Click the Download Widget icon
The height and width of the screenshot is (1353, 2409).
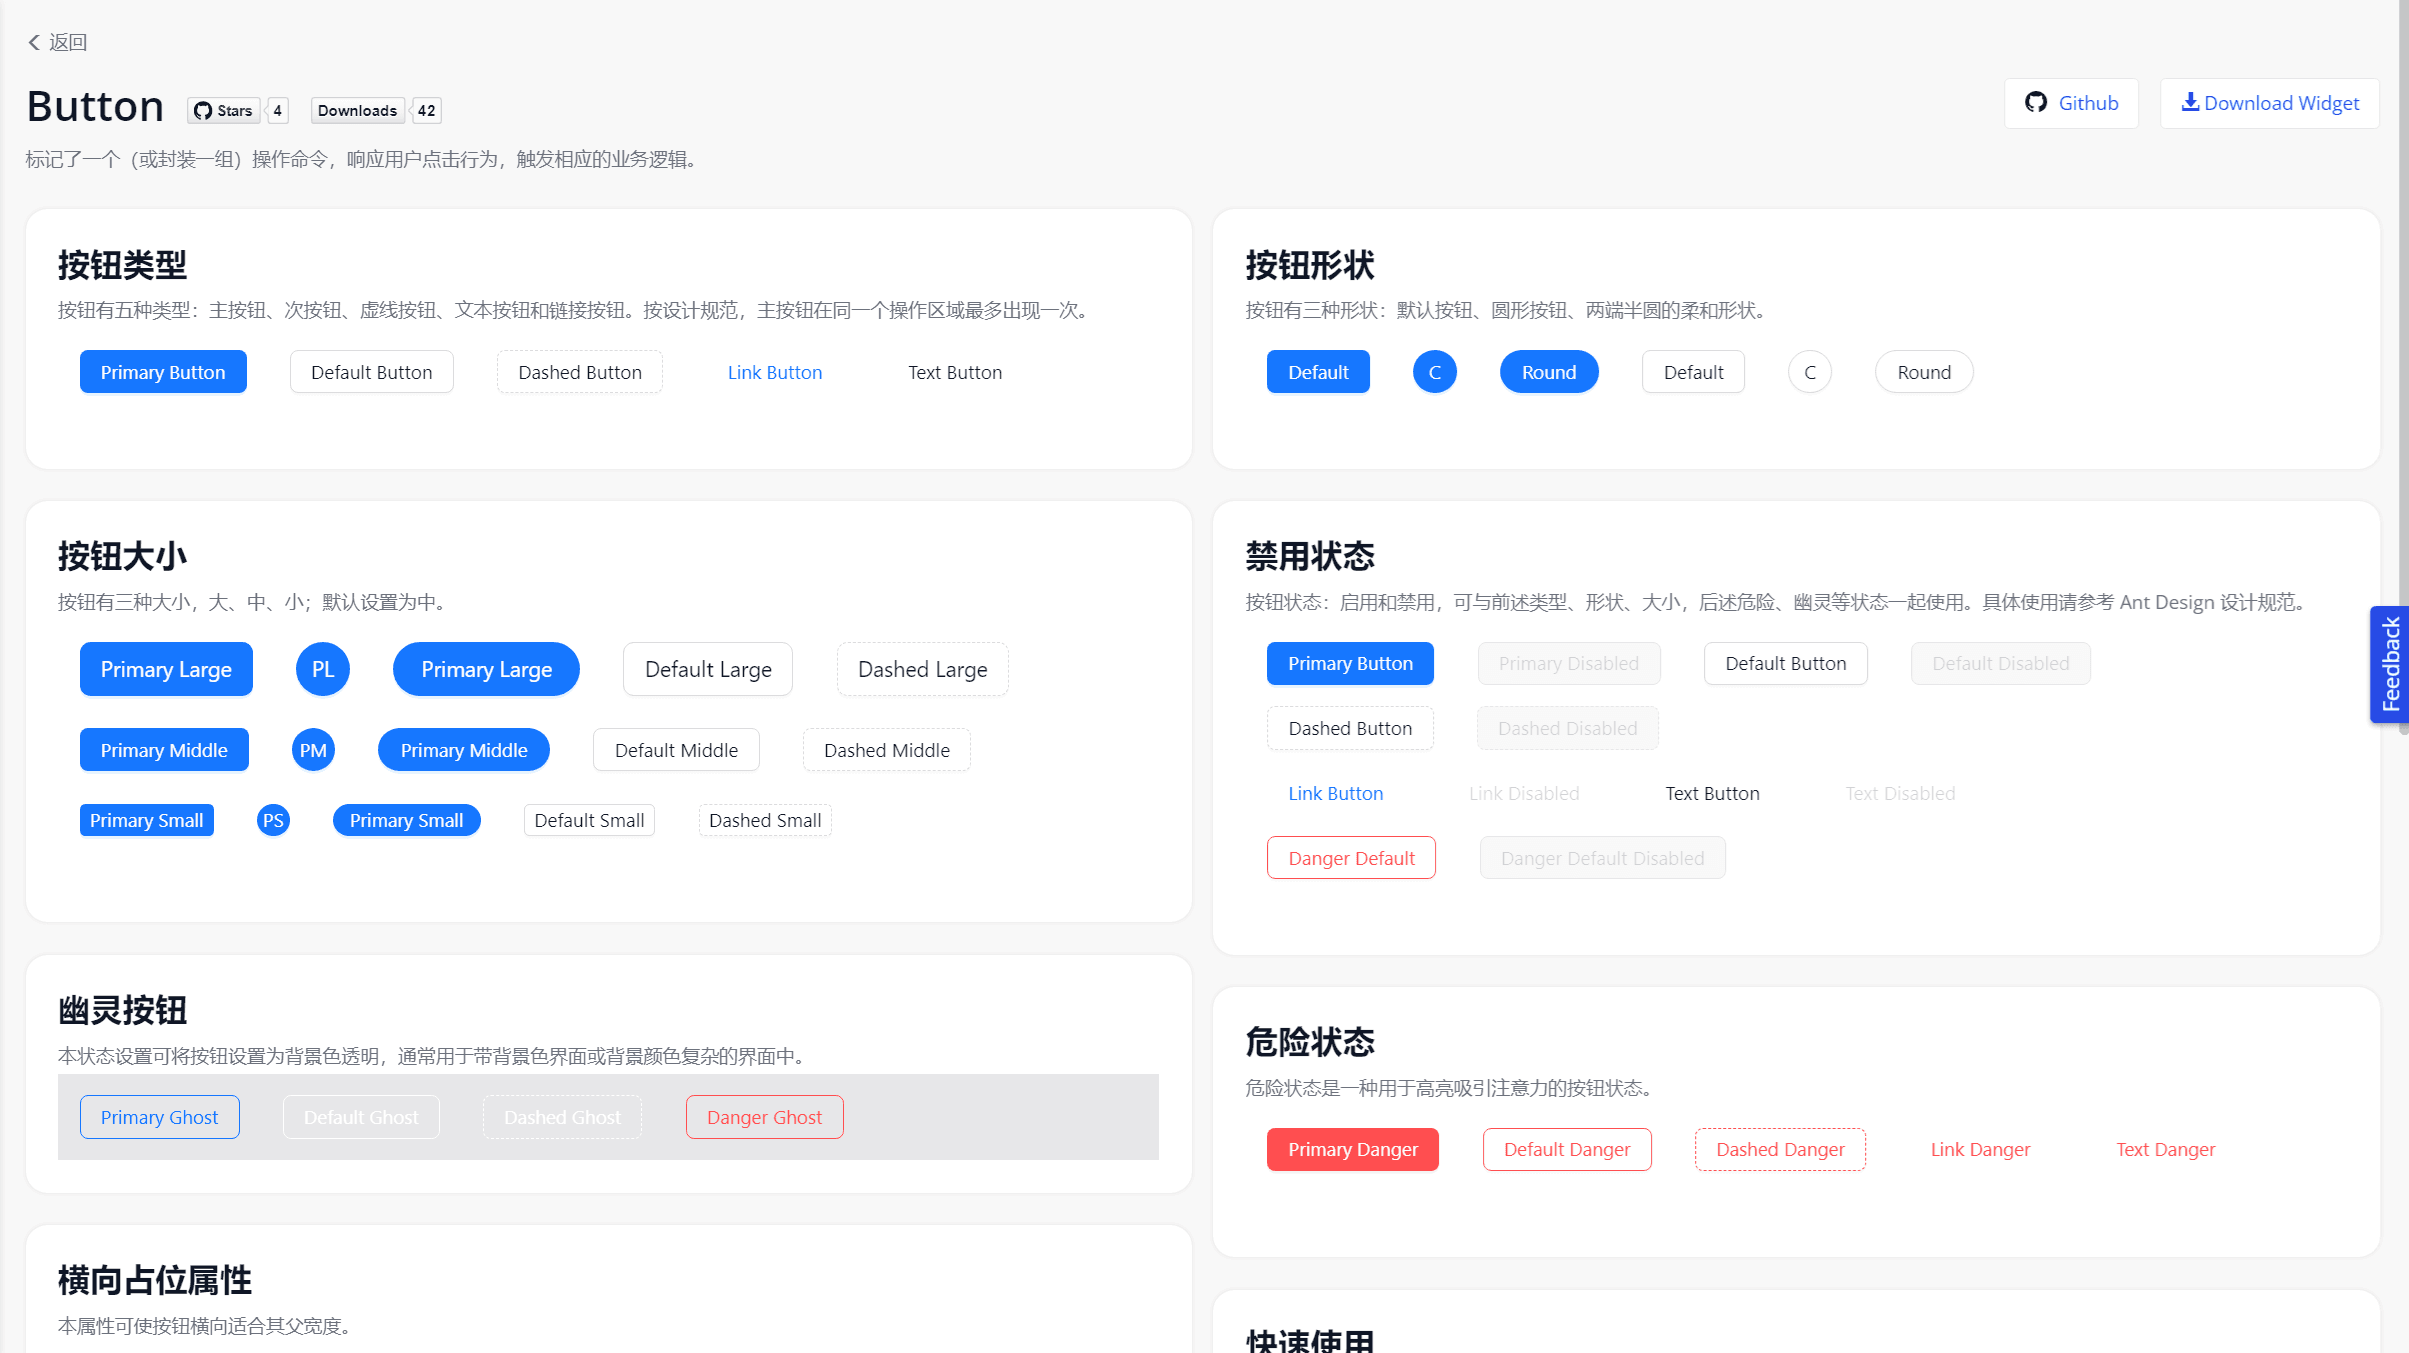tap(2191, 102)
